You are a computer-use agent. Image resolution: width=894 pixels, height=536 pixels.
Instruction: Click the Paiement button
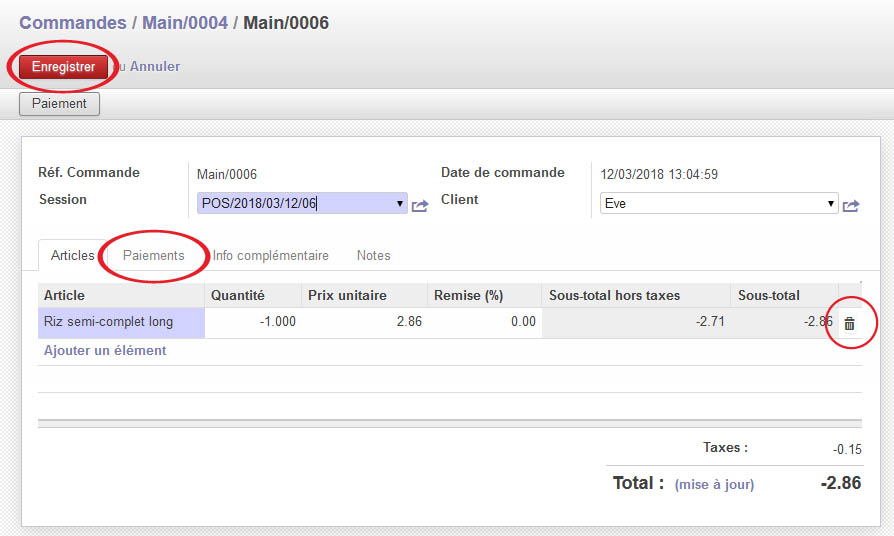tap(59, 103)
